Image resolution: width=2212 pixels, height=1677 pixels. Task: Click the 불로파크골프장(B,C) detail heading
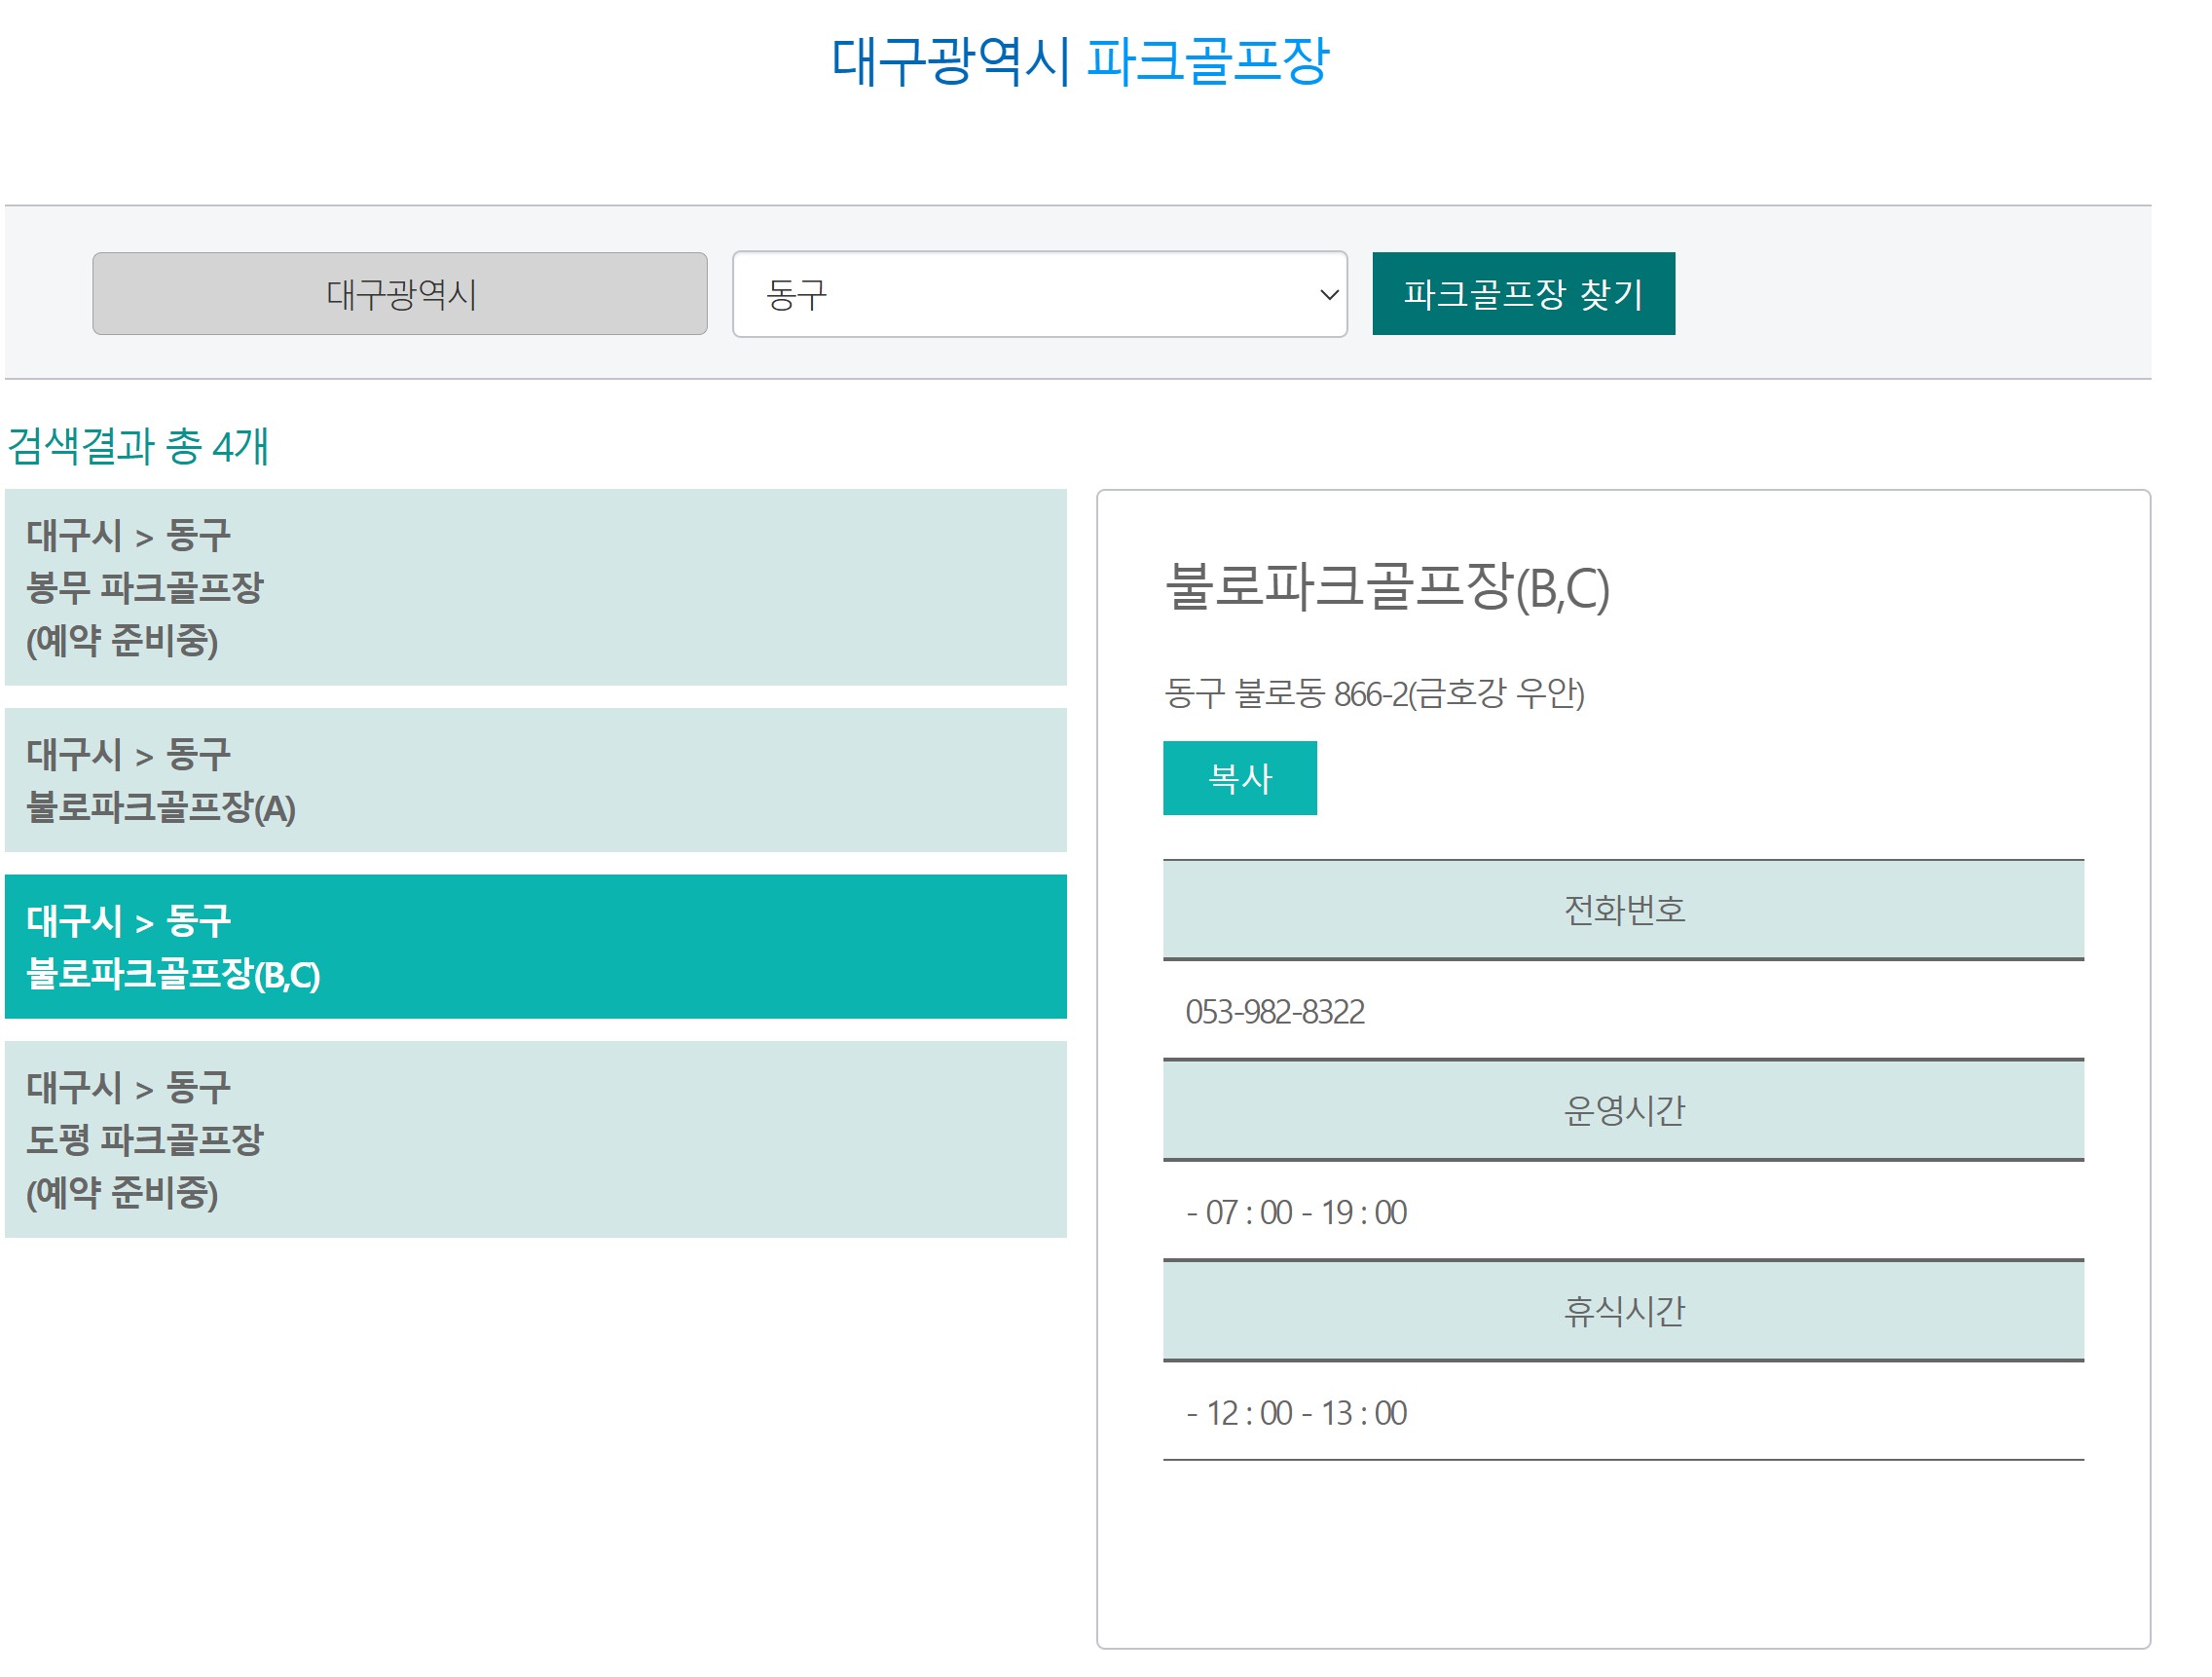pyautogui.click(x=1386, y=588)
